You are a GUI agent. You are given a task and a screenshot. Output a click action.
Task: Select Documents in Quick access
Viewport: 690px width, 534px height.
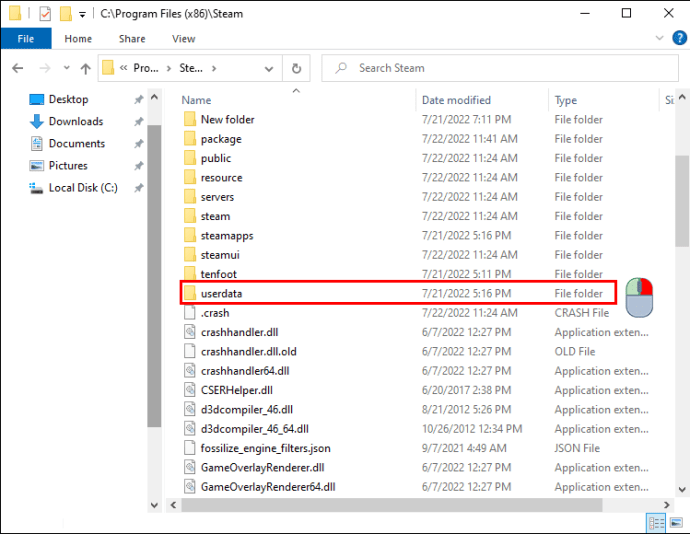(77, 144)
